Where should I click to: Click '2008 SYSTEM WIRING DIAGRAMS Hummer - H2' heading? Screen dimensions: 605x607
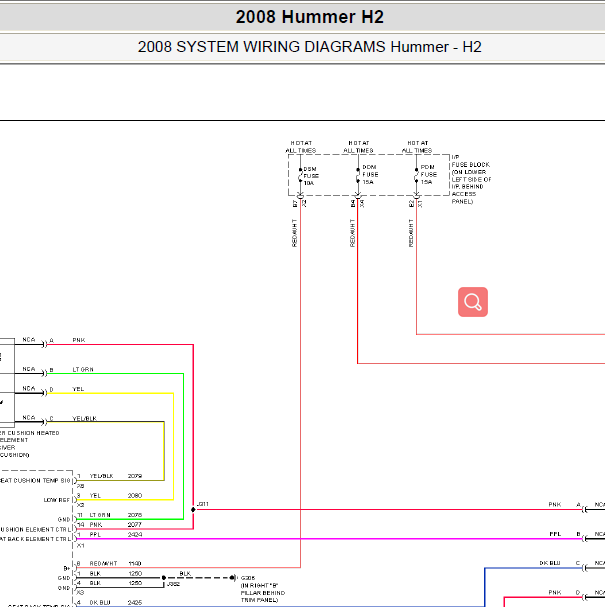[310, 47]
